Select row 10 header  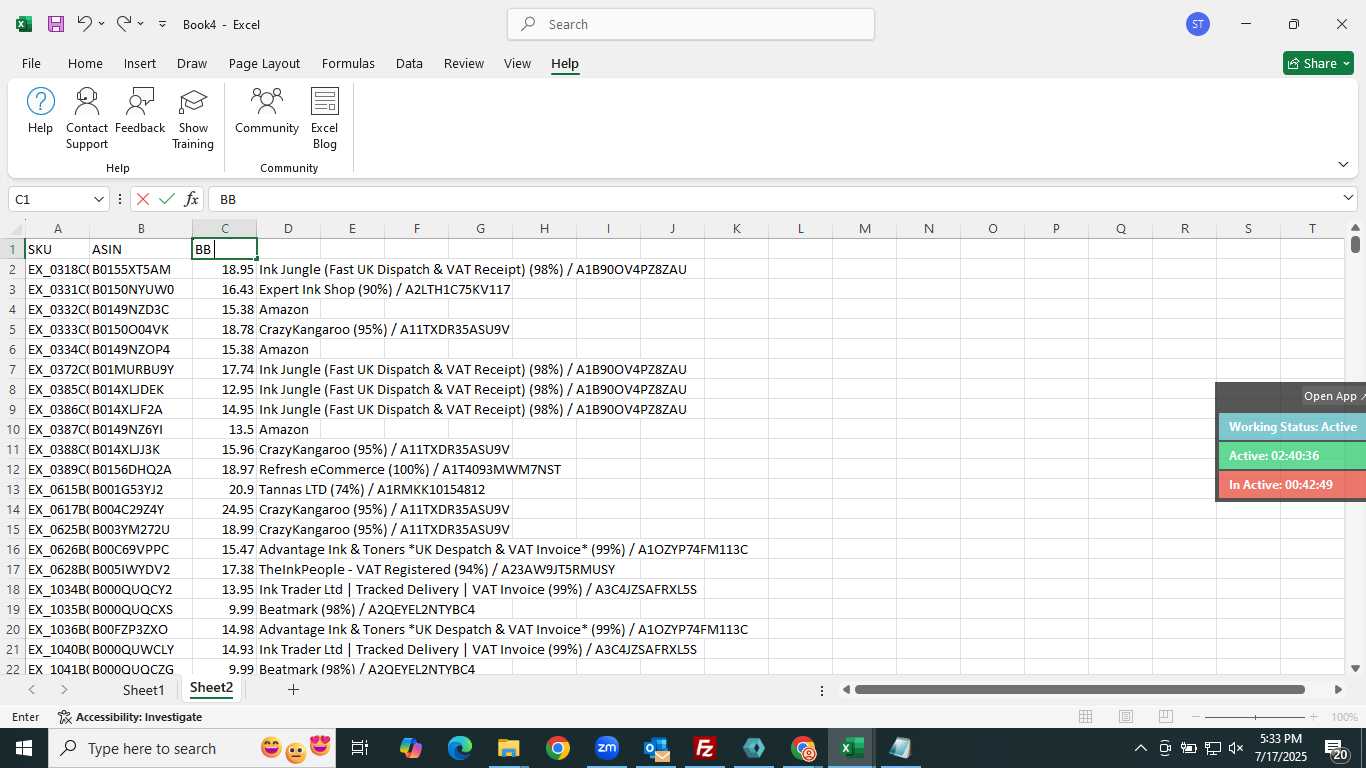[x=13, y=429]
